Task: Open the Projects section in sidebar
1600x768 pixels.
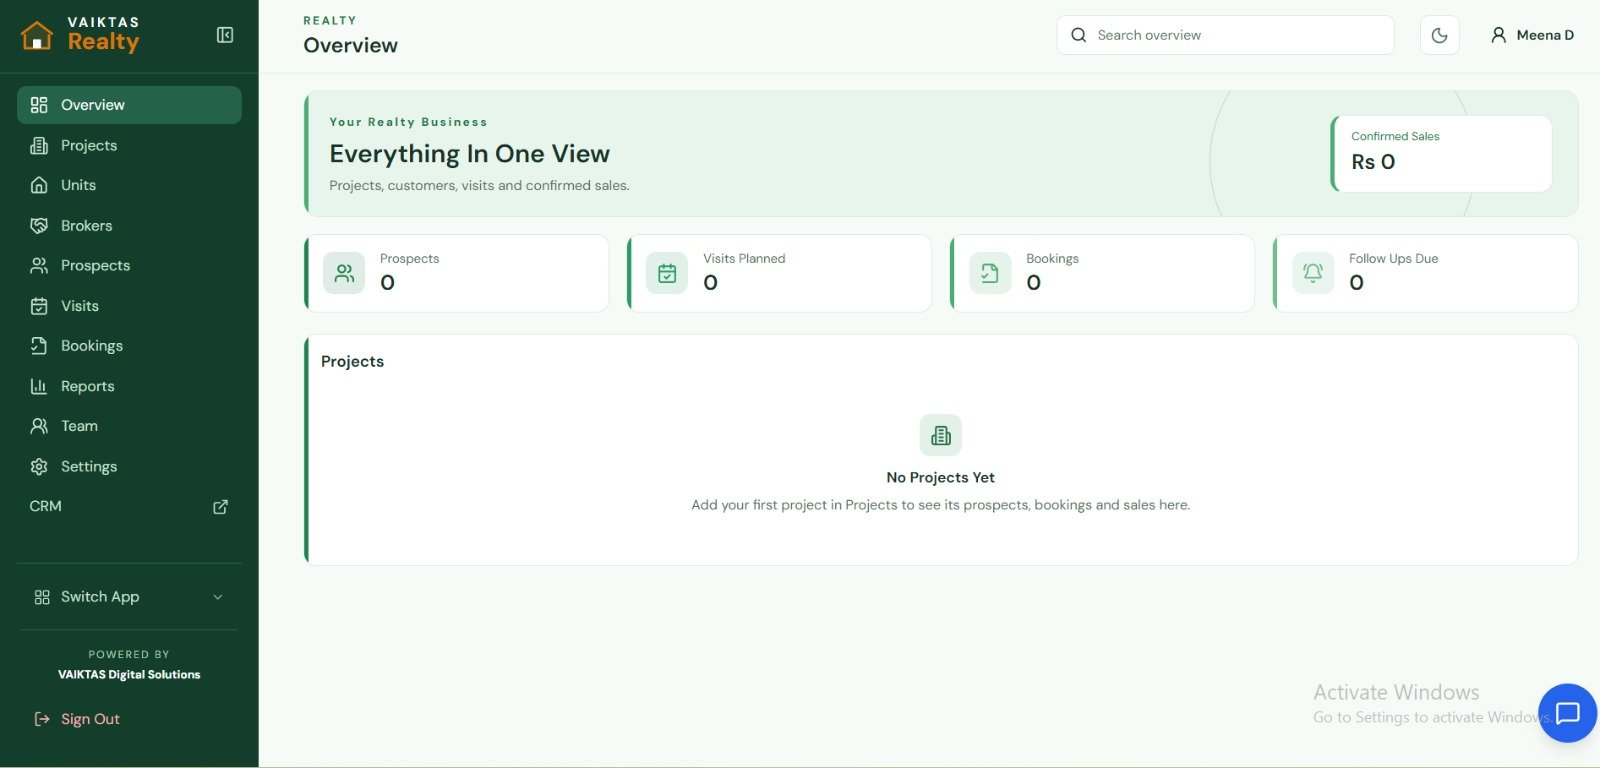Action: (x=129, y=146)
